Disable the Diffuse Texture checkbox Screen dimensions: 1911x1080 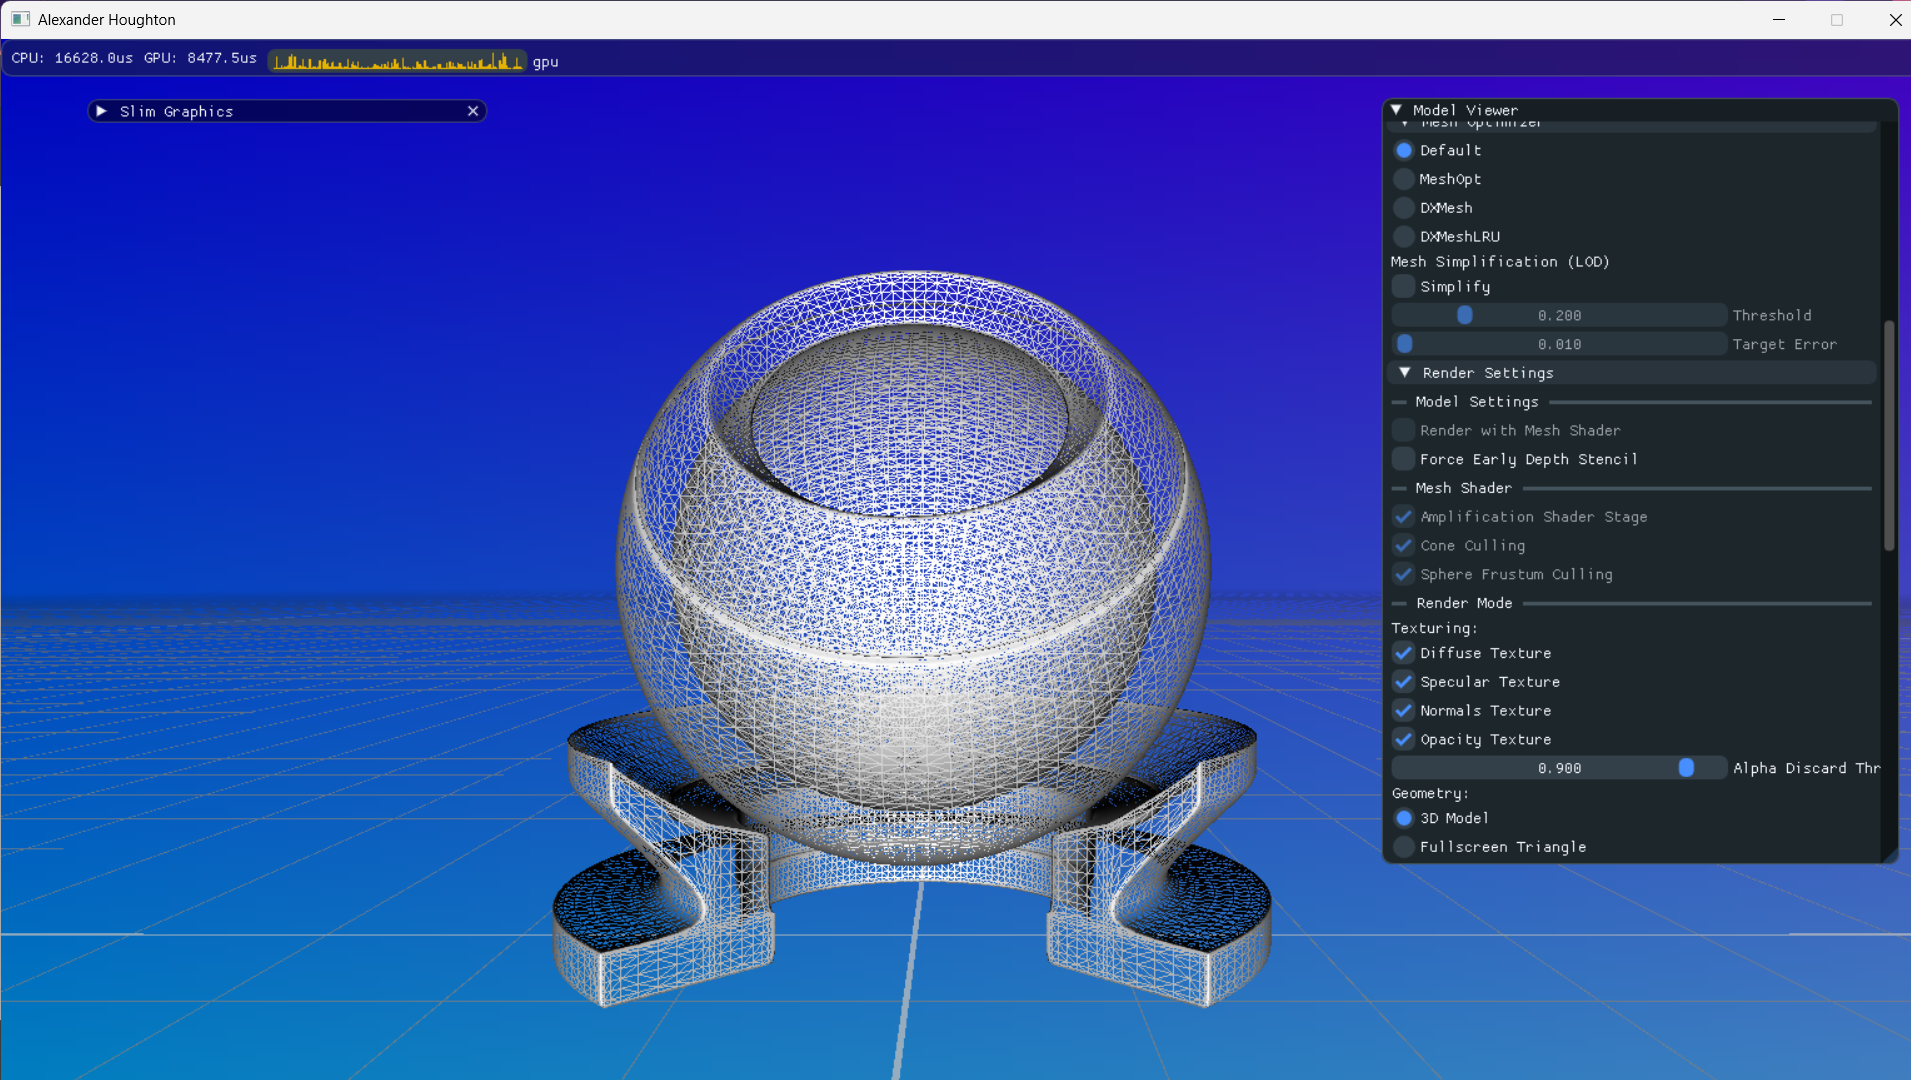point(1404,653)
